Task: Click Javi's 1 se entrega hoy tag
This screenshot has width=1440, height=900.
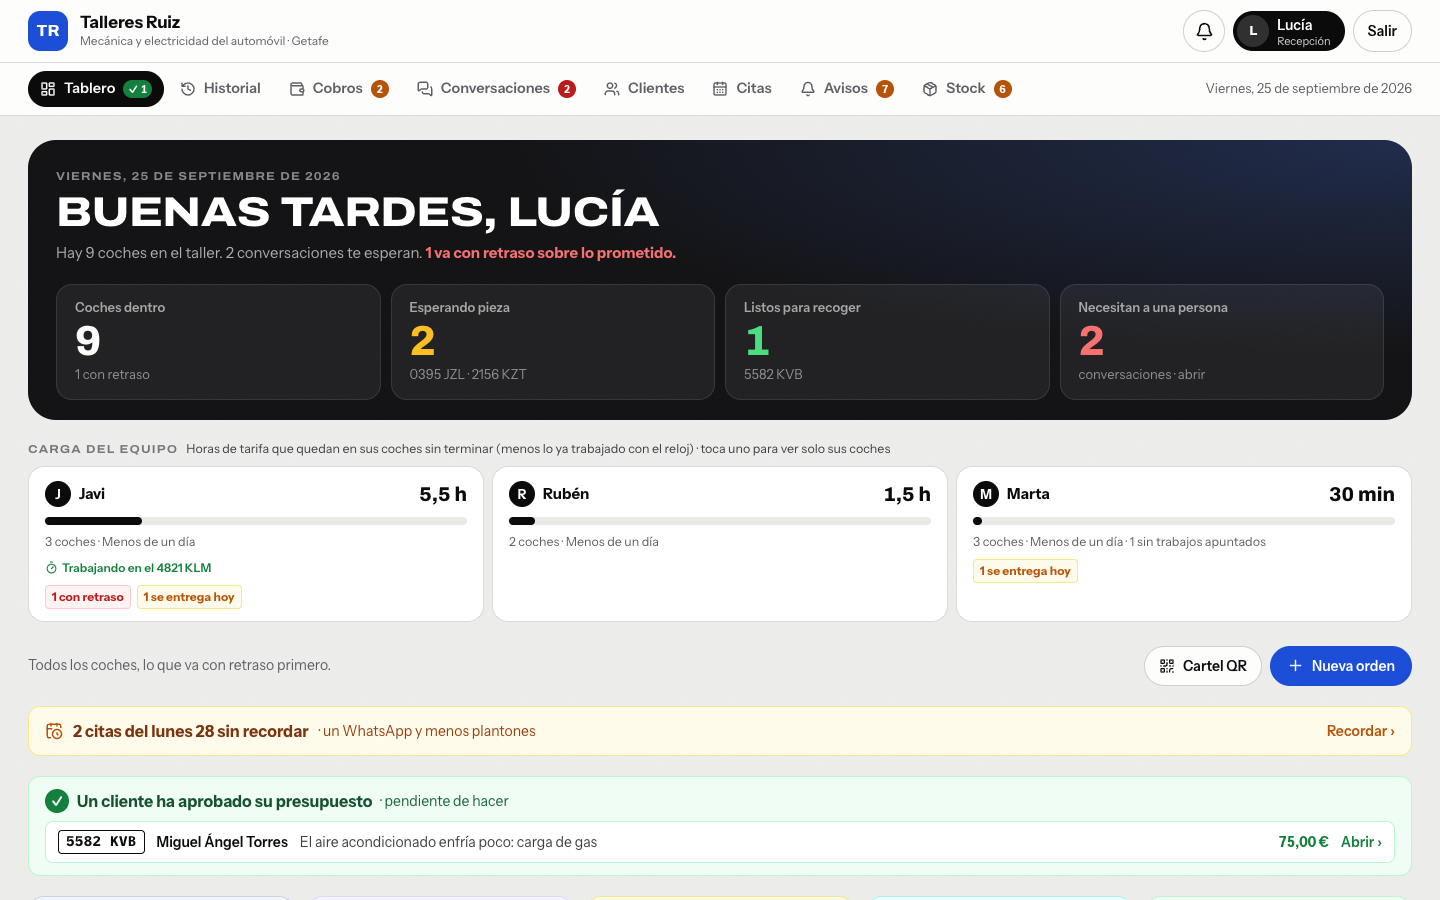Action: pos(189,597)
